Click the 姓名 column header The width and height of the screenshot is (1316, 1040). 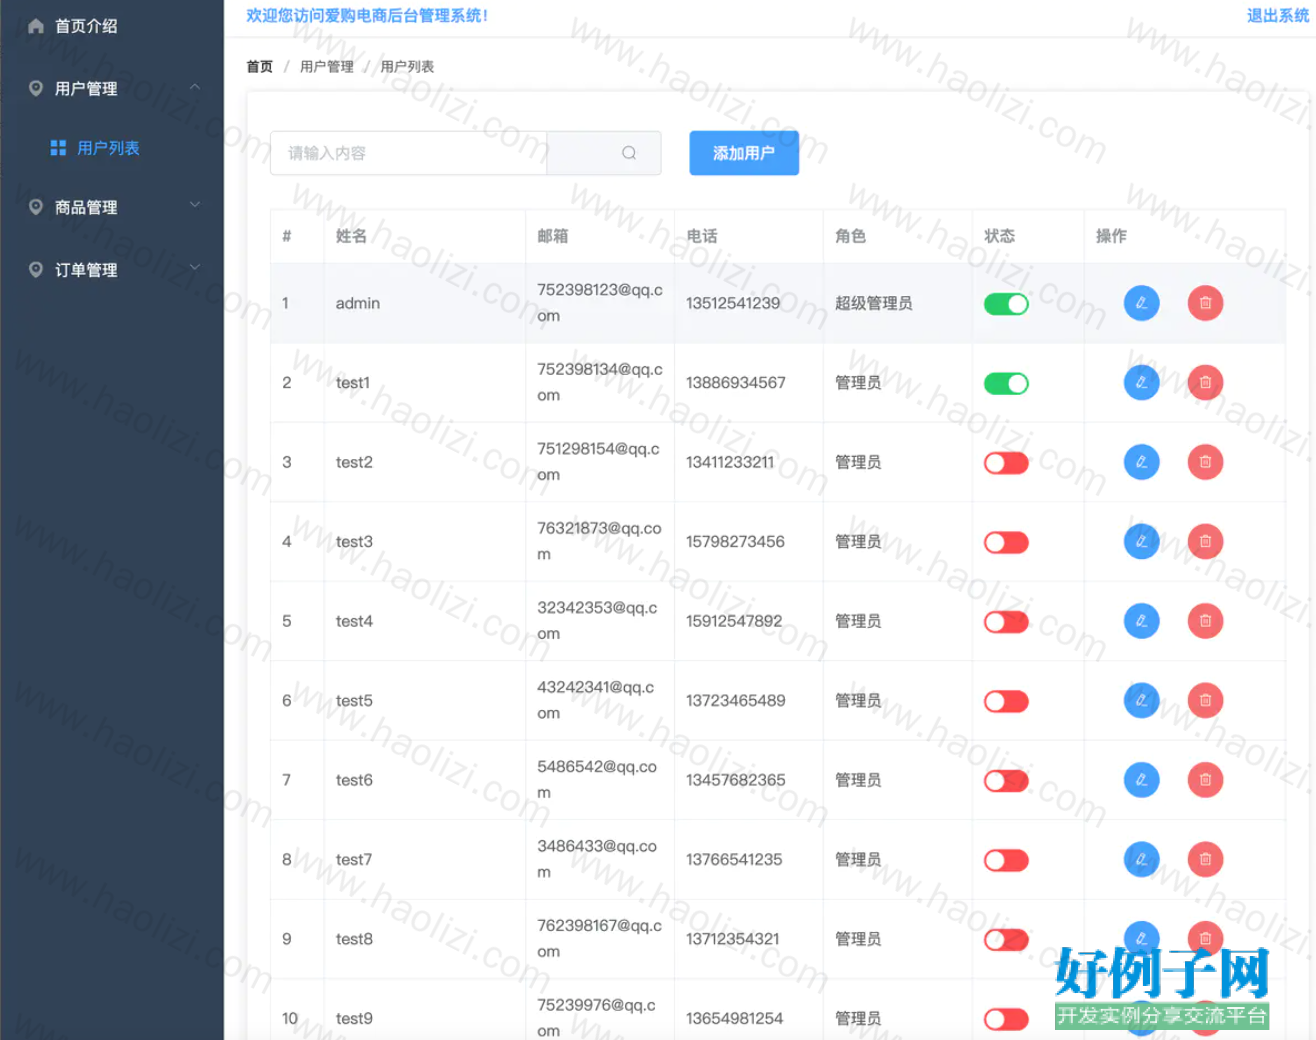point(351,236)
